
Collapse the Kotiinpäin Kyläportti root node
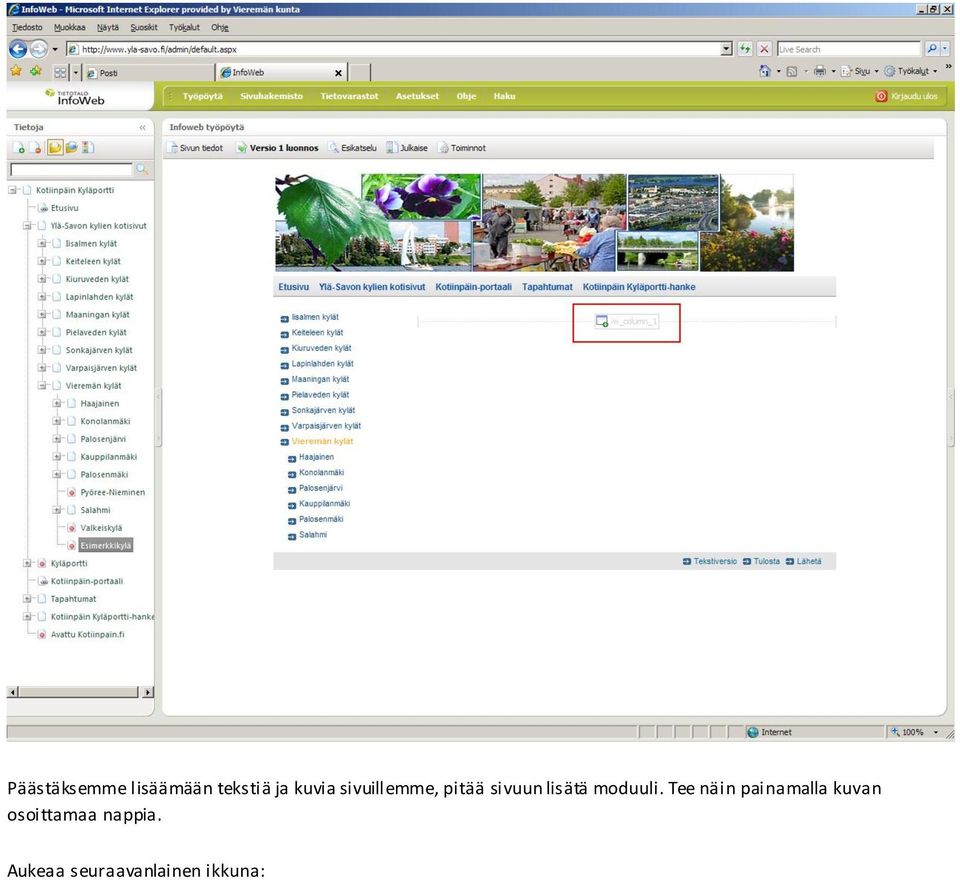[12, 190]
